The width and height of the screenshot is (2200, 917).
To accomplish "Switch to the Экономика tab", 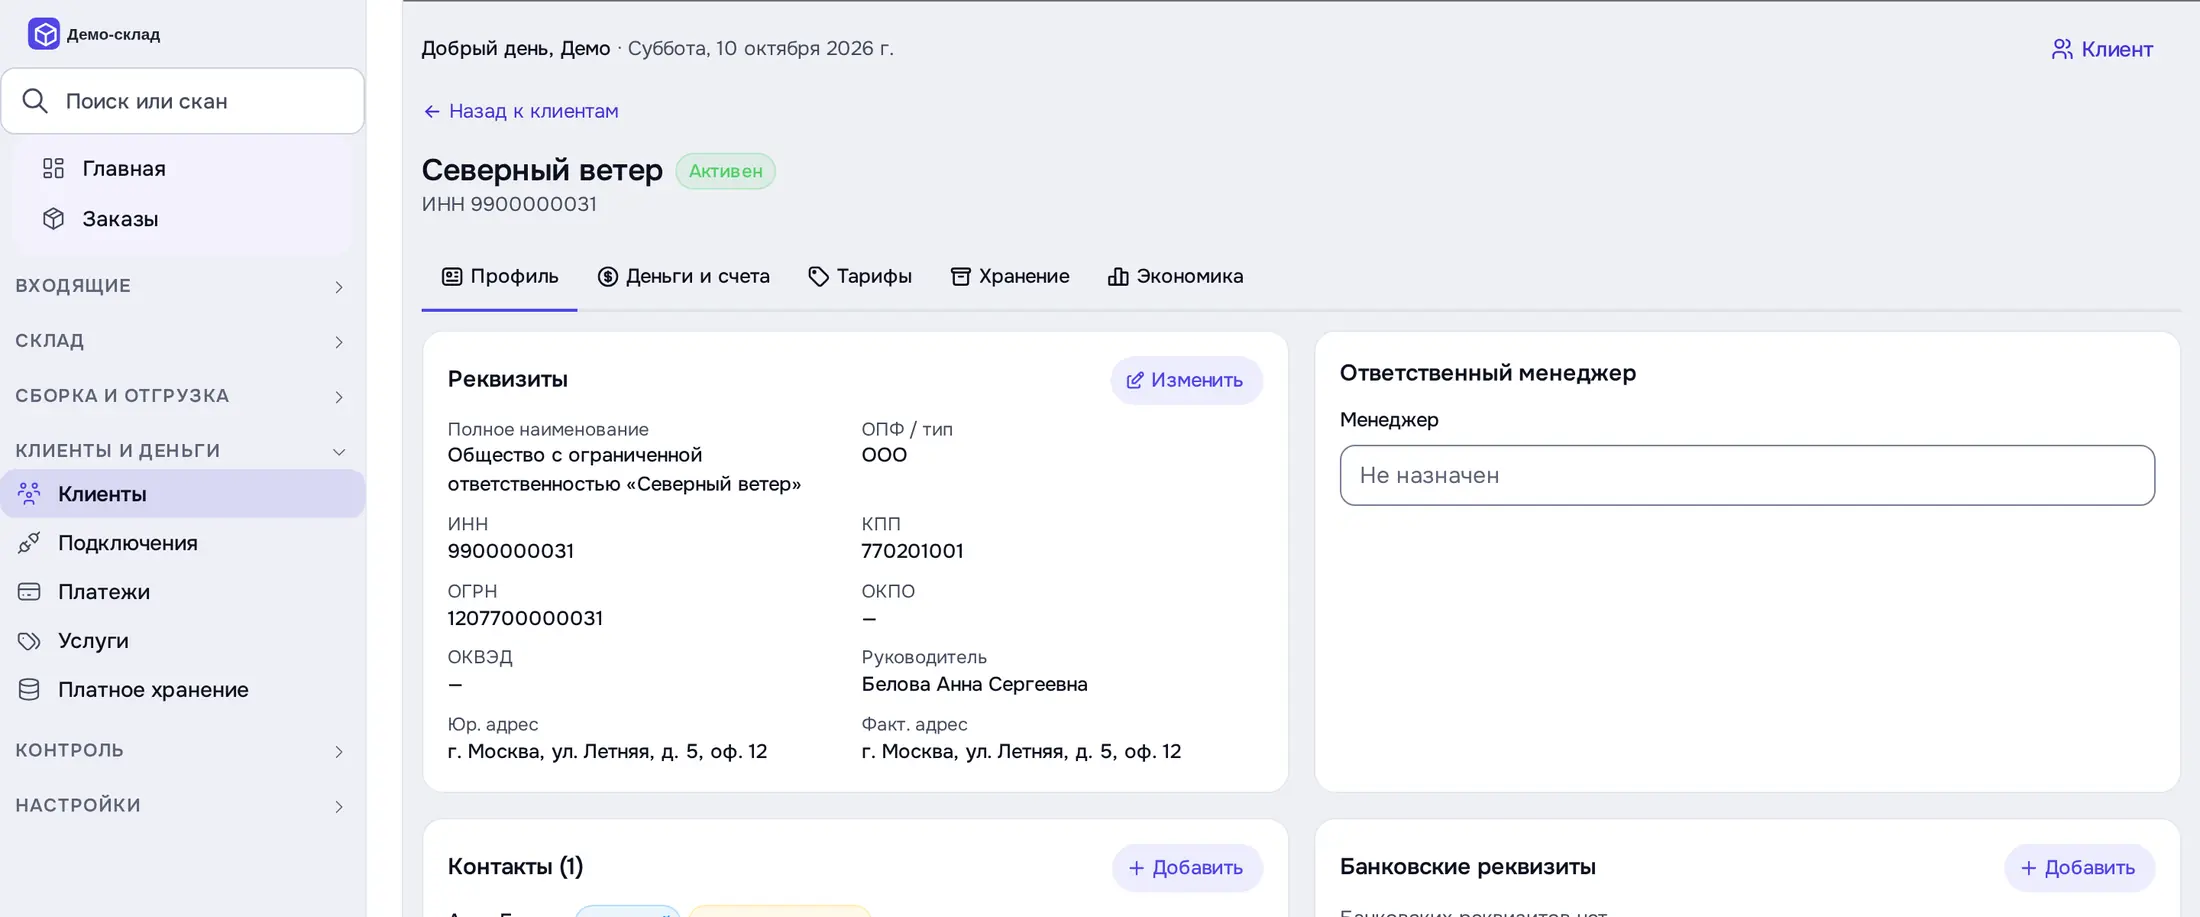I will click(1176, 276).
